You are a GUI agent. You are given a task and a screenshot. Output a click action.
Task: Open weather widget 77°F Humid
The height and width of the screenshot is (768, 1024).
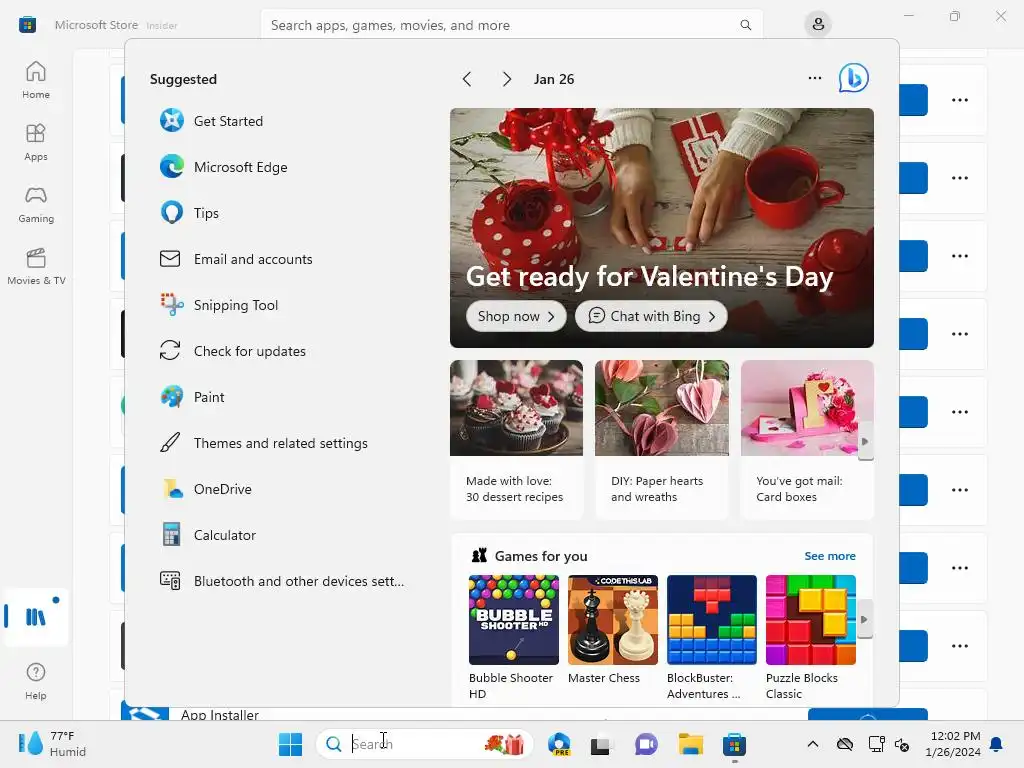(52, 744)
